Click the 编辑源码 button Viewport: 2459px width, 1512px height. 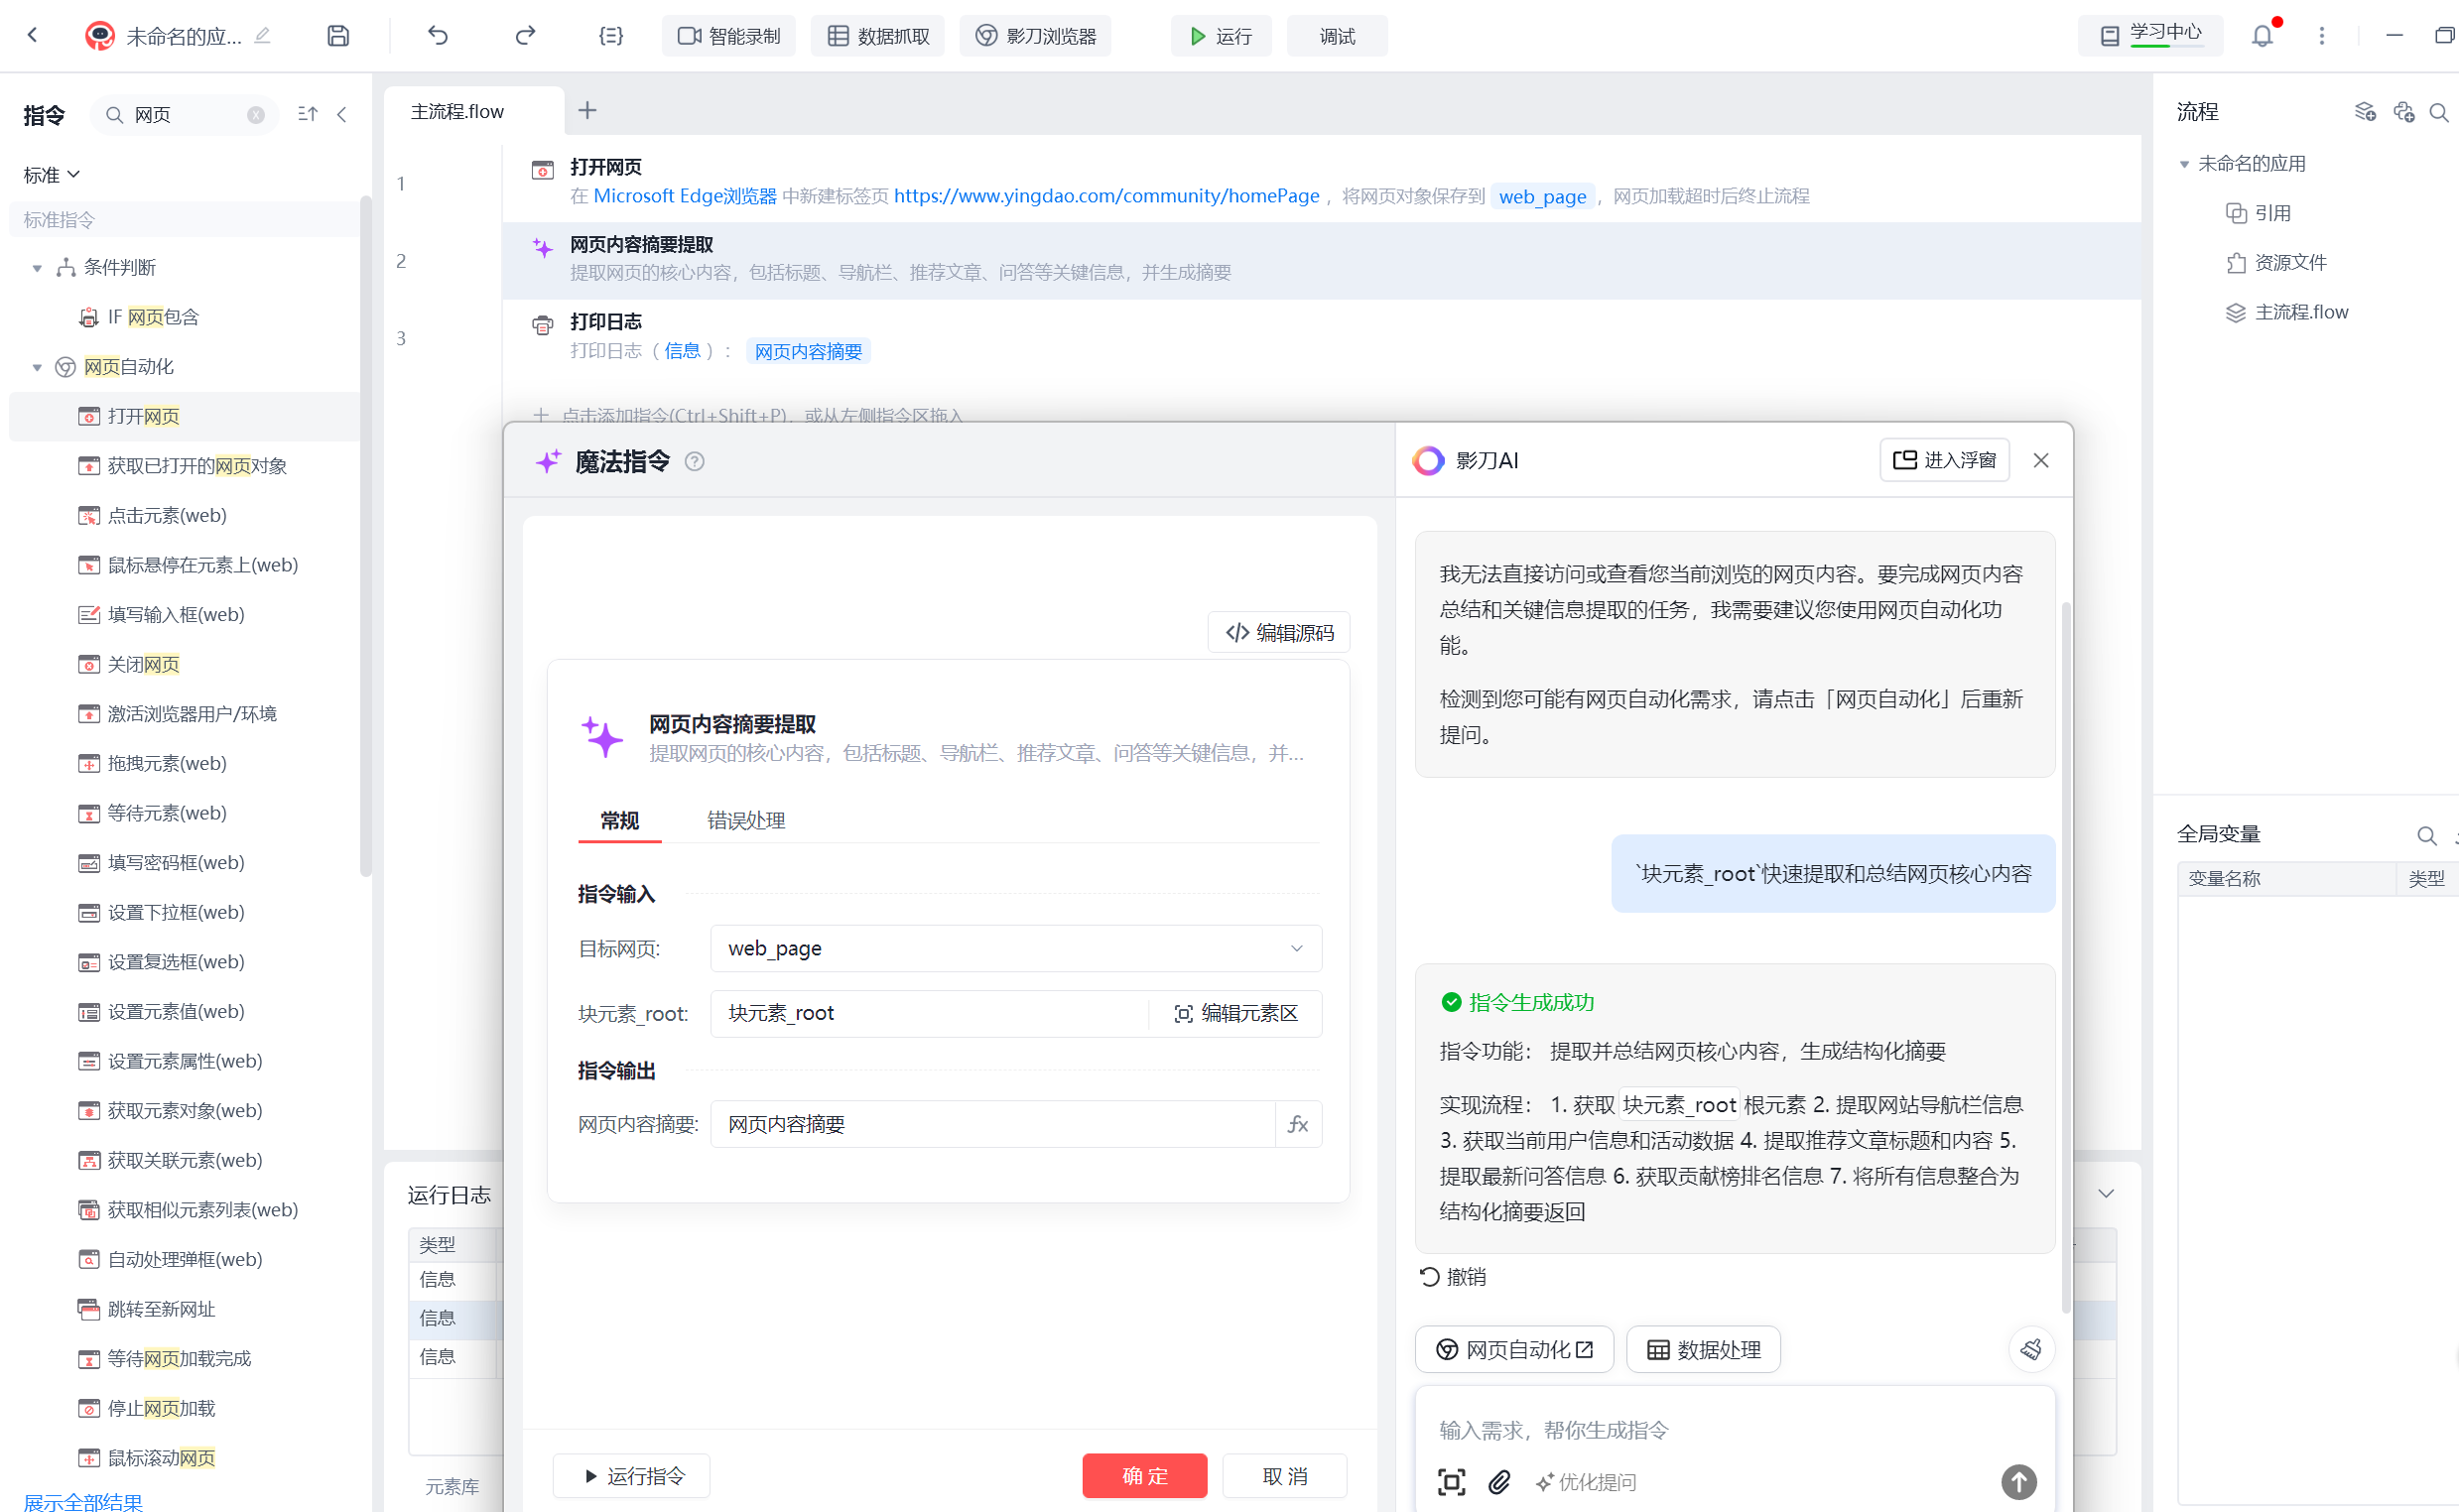point(1279,632)
